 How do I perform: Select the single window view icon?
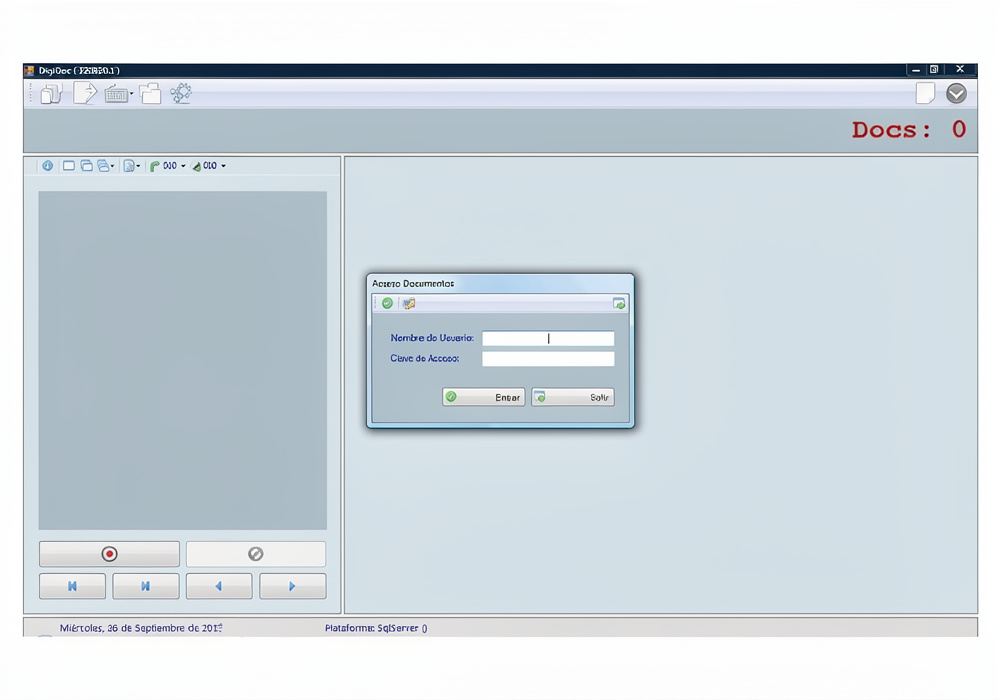[x=68, y=166]
